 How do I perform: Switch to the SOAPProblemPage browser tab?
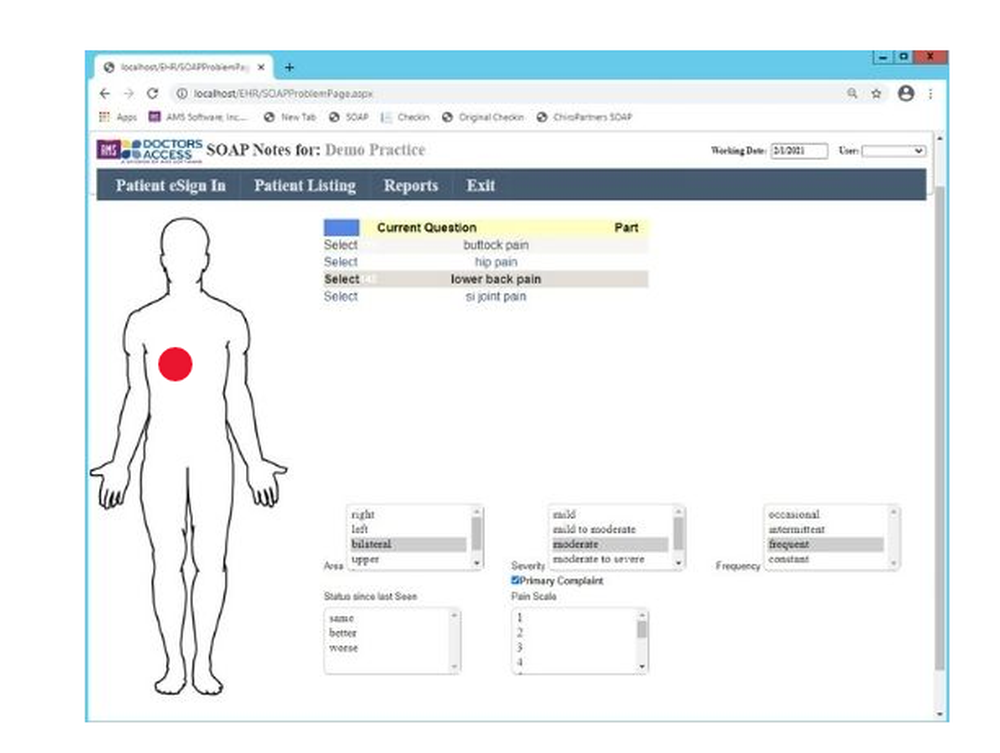point(180,66)
